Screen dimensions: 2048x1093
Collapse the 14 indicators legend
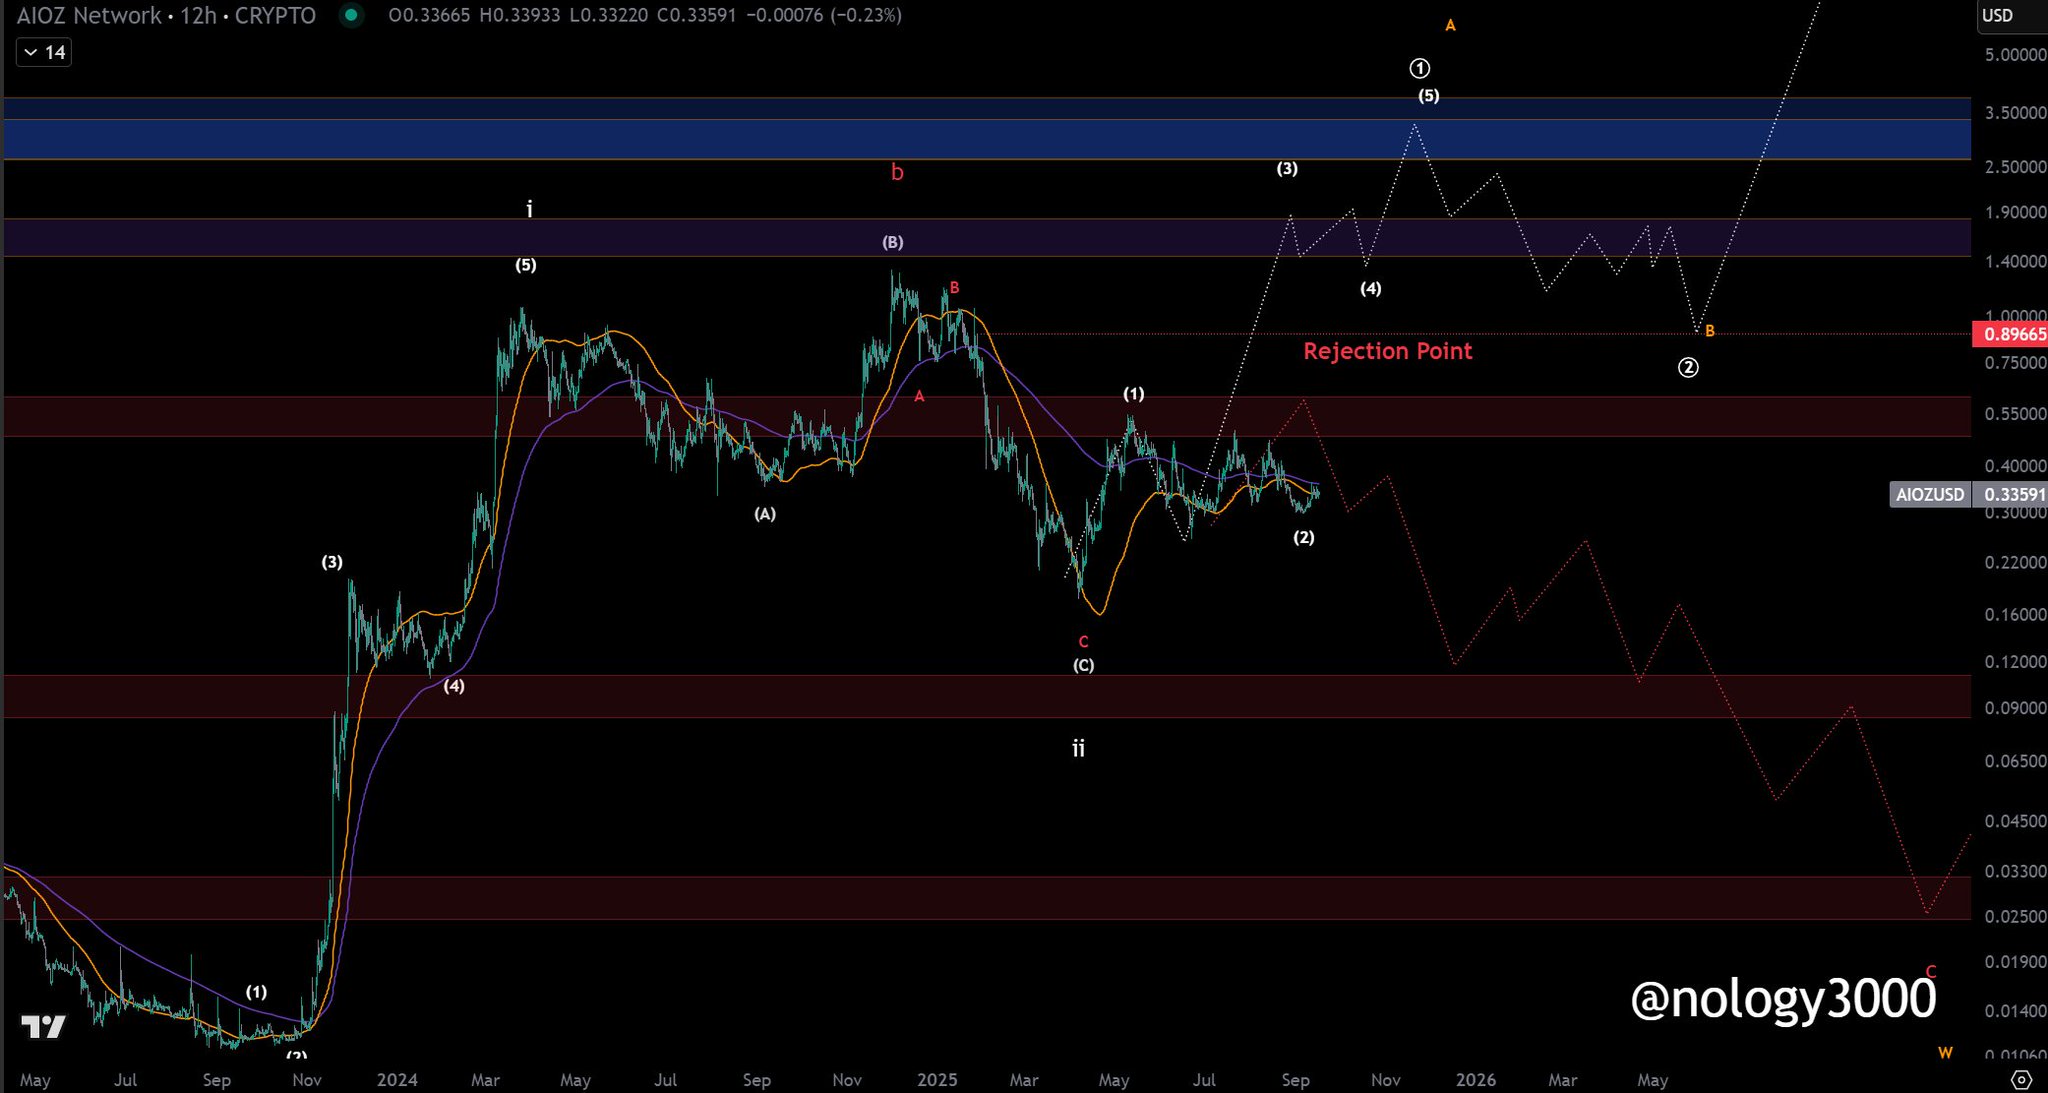(x=44, y=52)
